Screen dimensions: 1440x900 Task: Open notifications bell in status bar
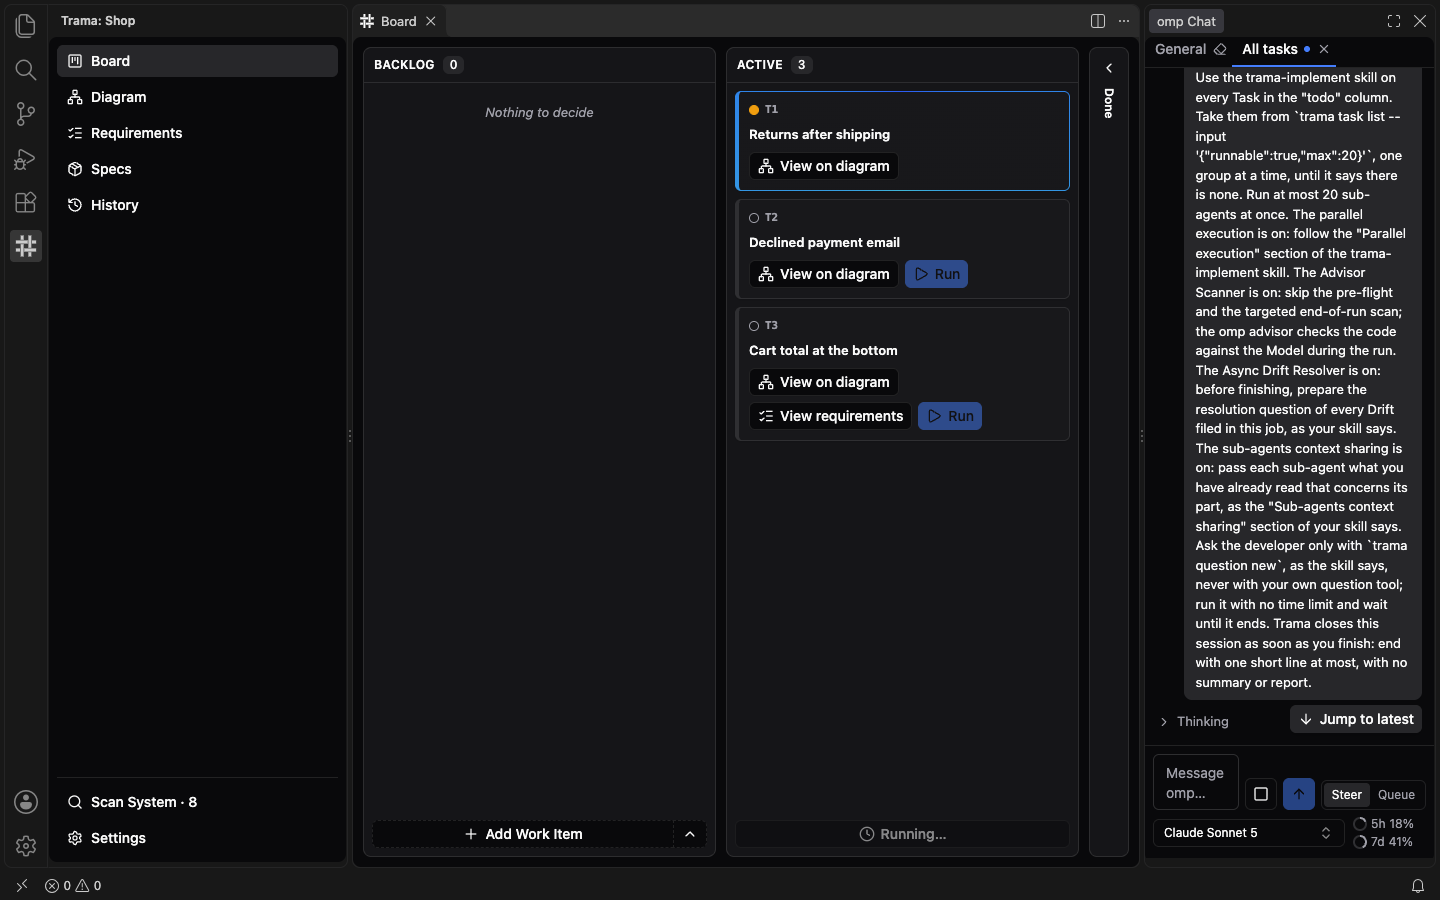[1418, 886]
